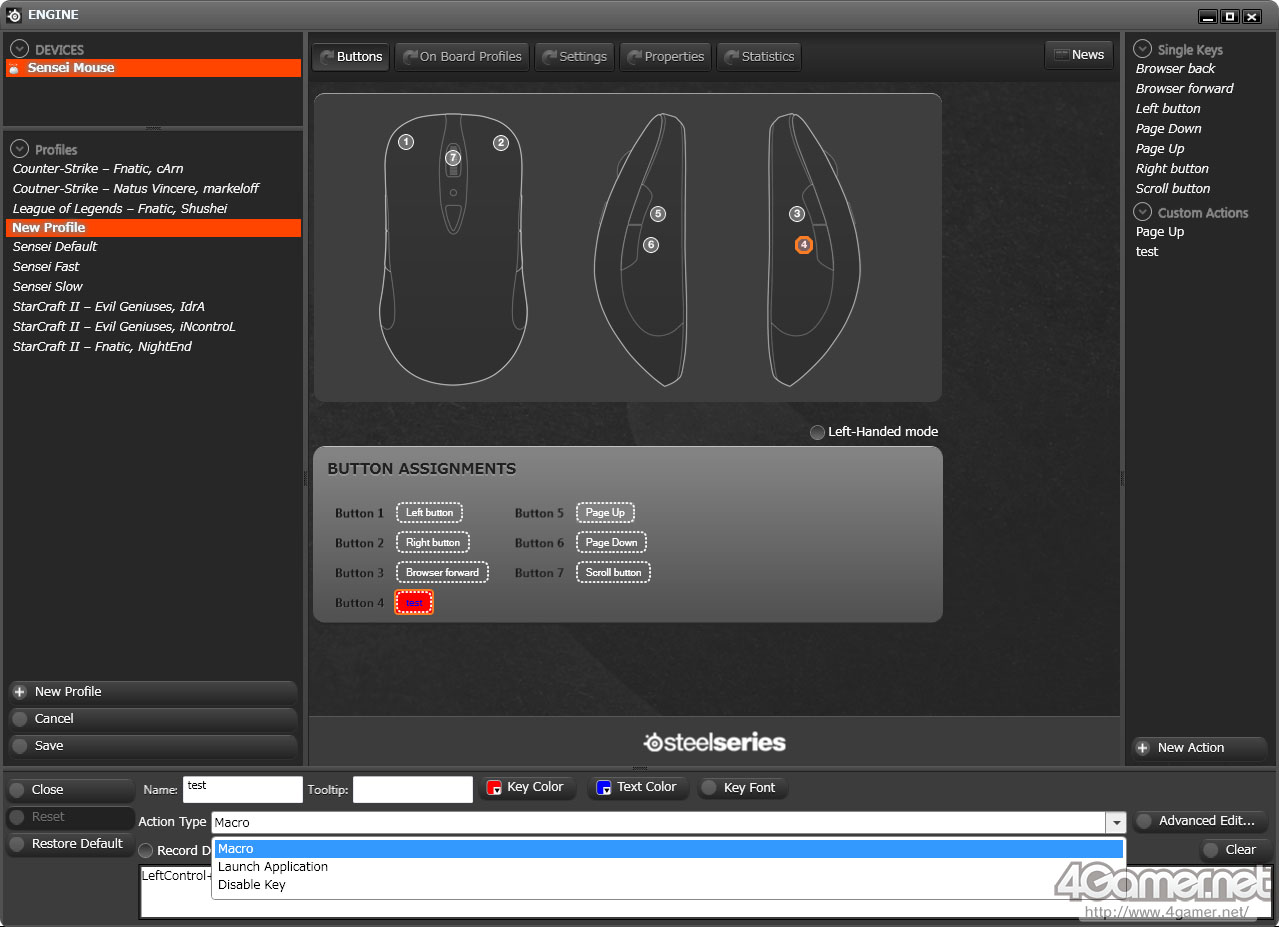Collapse the Single Keys section
Viewport: 1279px width, 927px height.
click(x=1142, y=49)
